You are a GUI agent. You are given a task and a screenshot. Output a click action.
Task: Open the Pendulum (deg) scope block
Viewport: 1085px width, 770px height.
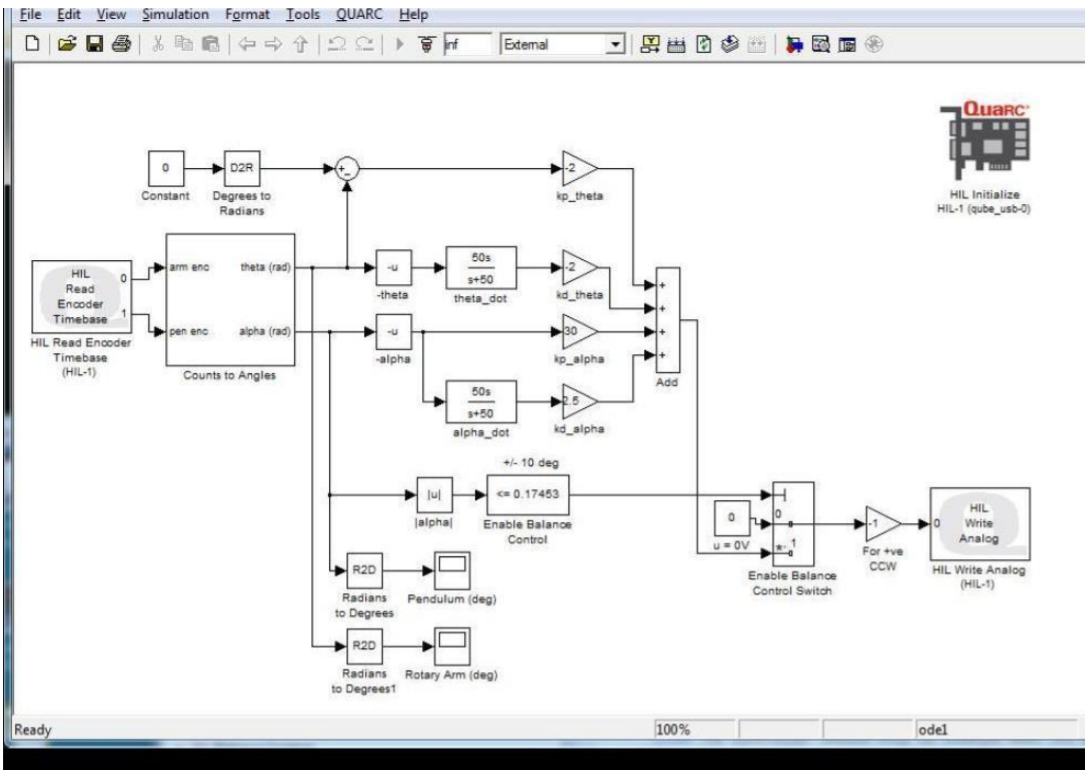pyautogui.click(x=452, y=570)
